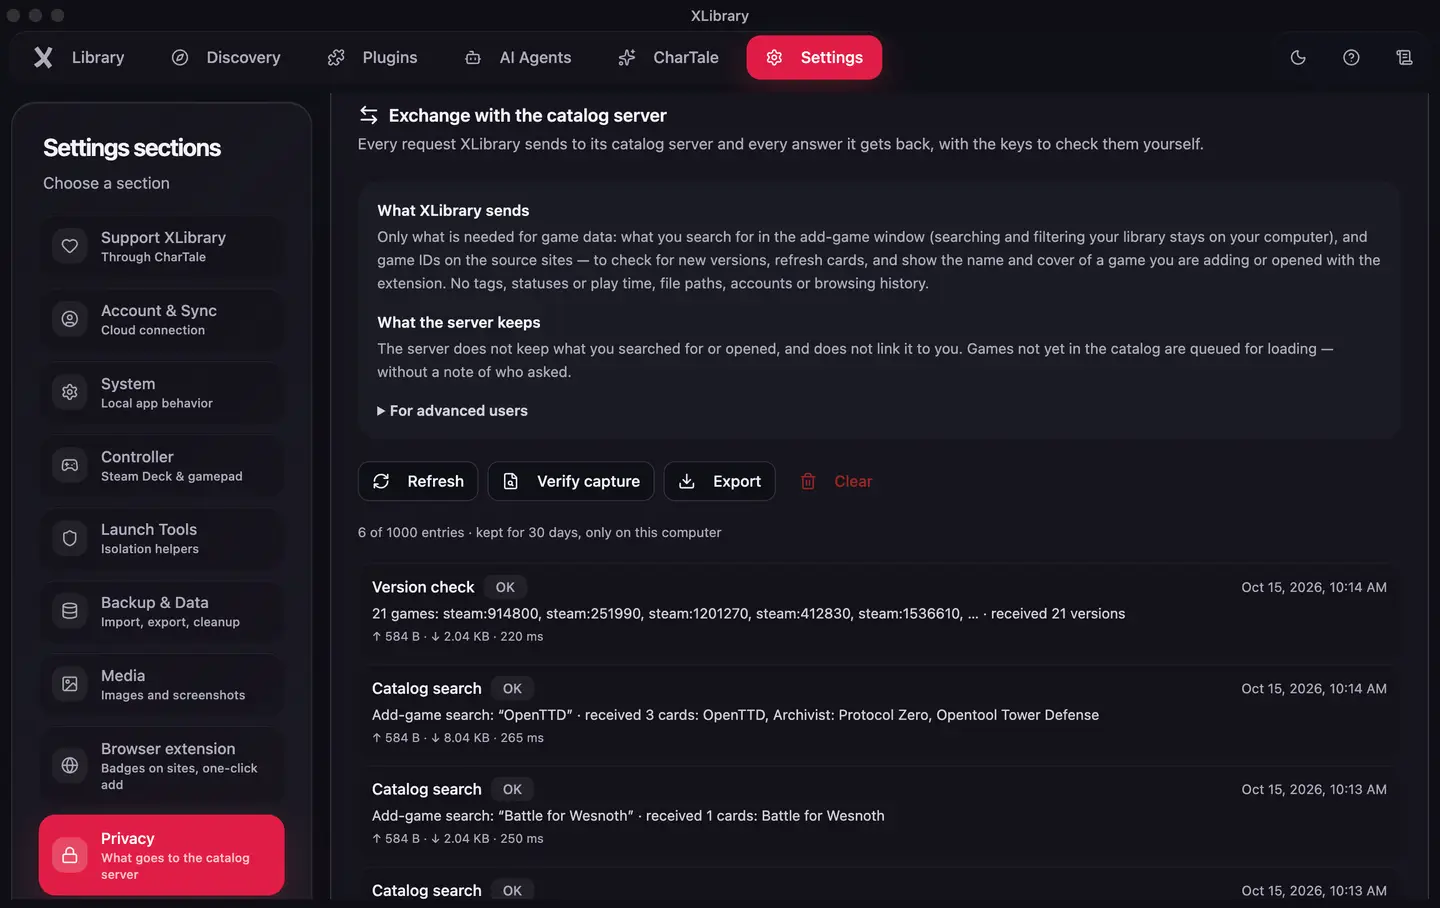This screenshot has width=1440, height=908.
Task: Open the Version check log entry
Action: [x=879, y=611]
